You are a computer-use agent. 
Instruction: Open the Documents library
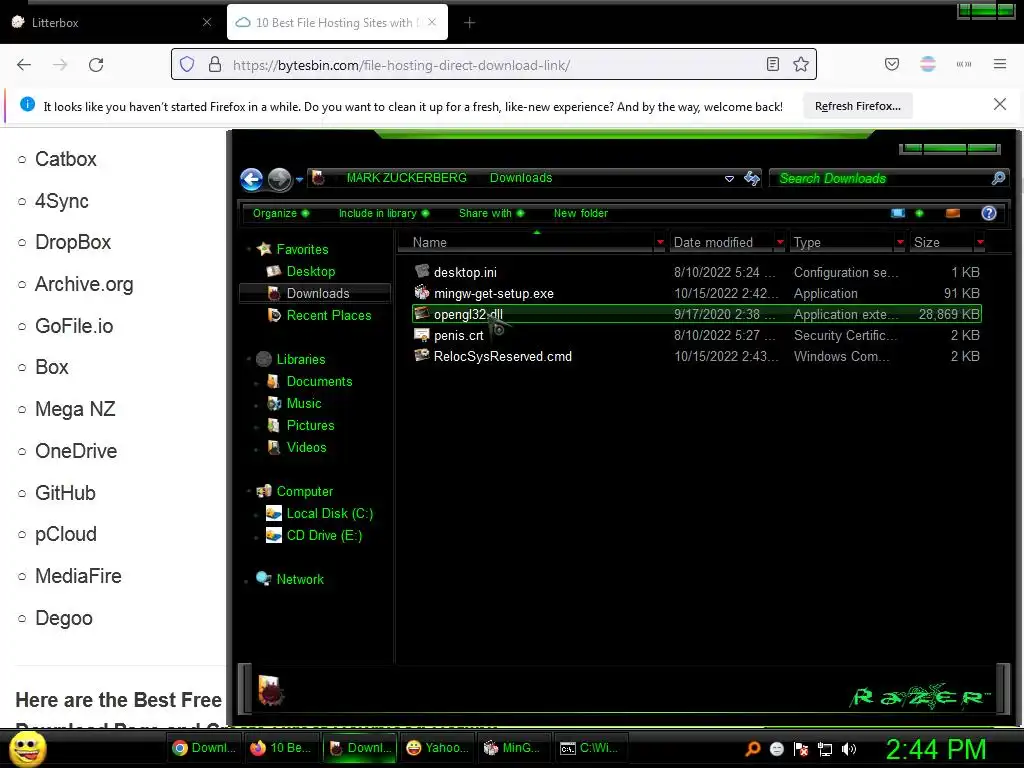(319, 381)
